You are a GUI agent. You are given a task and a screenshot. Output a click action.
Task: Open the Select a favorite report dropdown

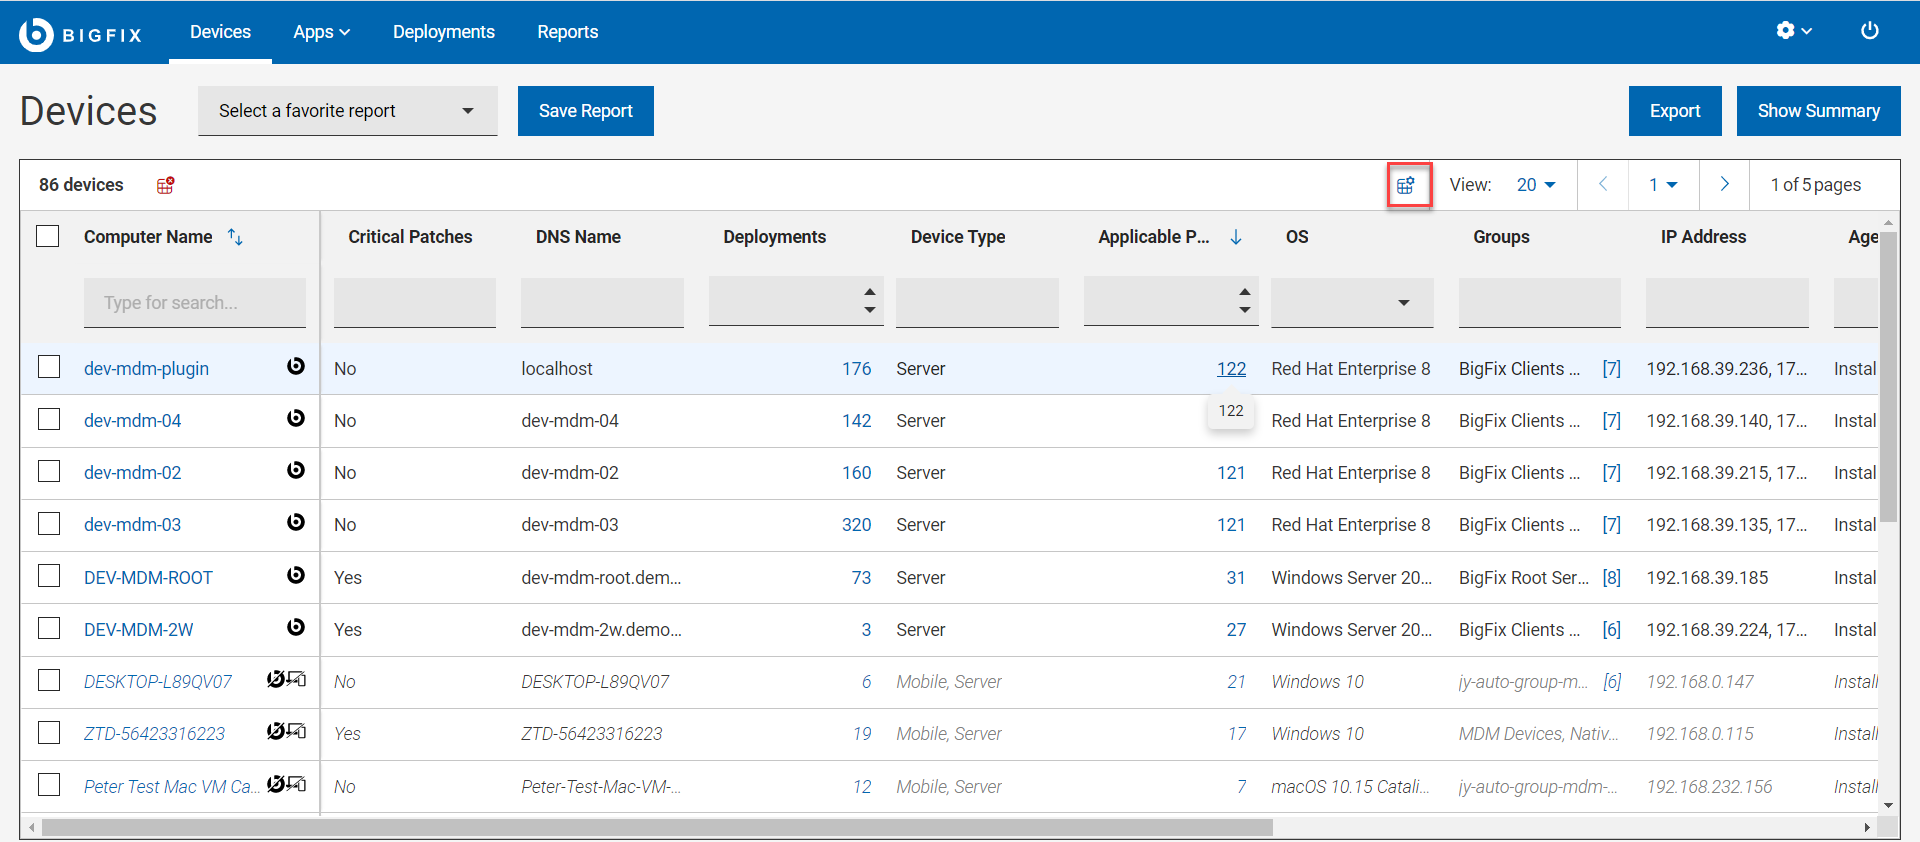(347, 111)
